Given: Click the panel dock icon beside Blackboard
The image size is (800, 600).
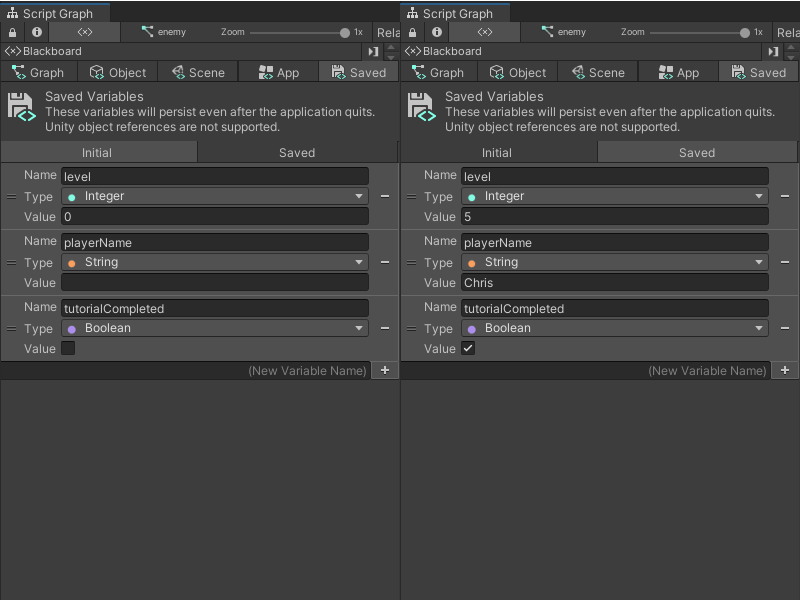Looking at the screenshot, I should (x=371, y=51).
